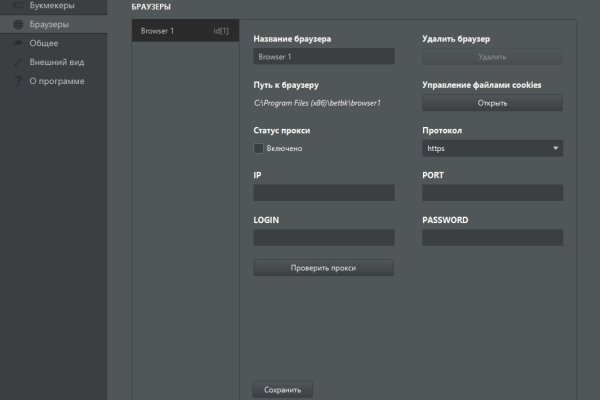The width and height of the screenshot is (600, 400).
Task: Open the Букмекеры section
Action: [x=52, y=6]
